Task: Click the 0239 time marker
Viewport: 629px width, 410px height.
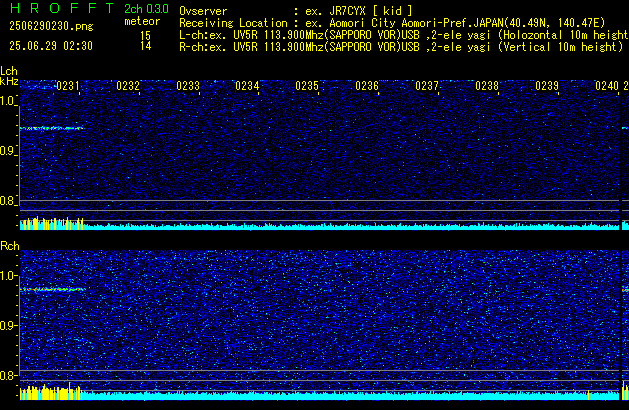Action: click(547, 86)
